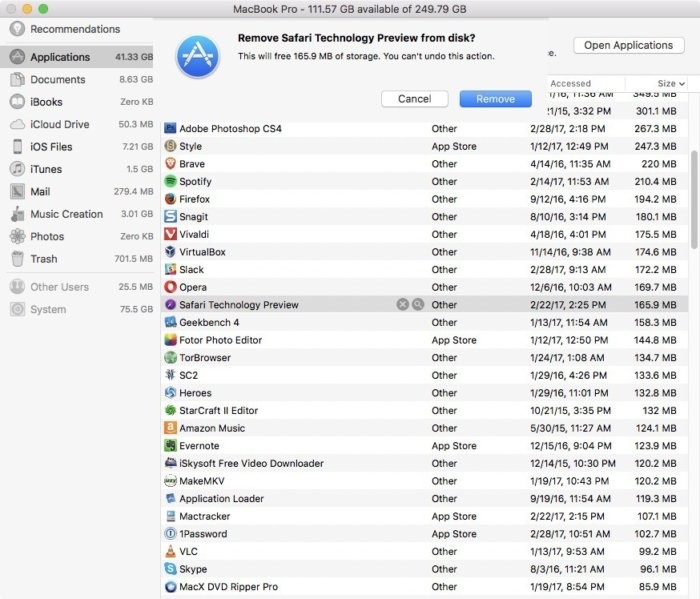This screenshot has height=599, width=700.
Task: Click the magnifier reveal icon on Safari row
Action: pyautogui.click(x=417, y=305)
